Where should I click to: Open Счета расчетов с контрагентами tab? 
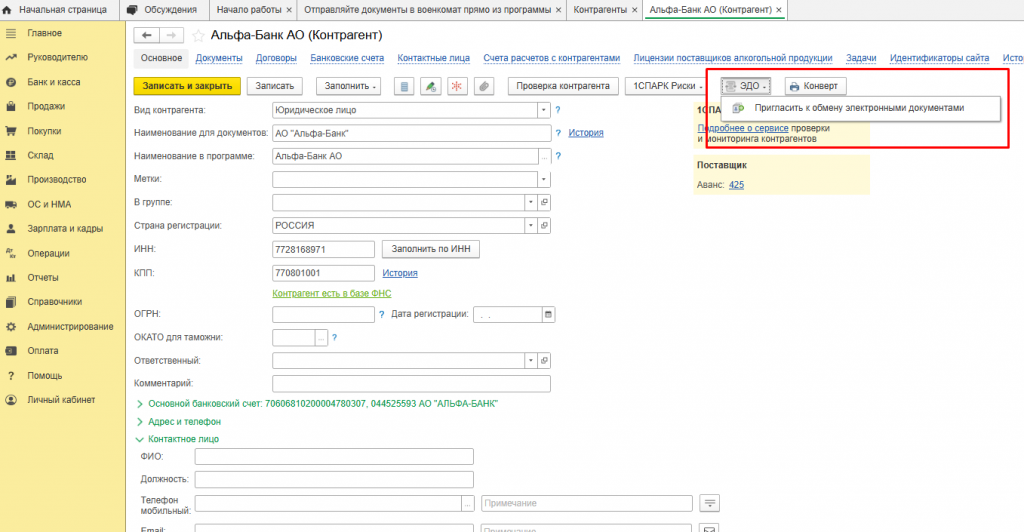point(551,58)
